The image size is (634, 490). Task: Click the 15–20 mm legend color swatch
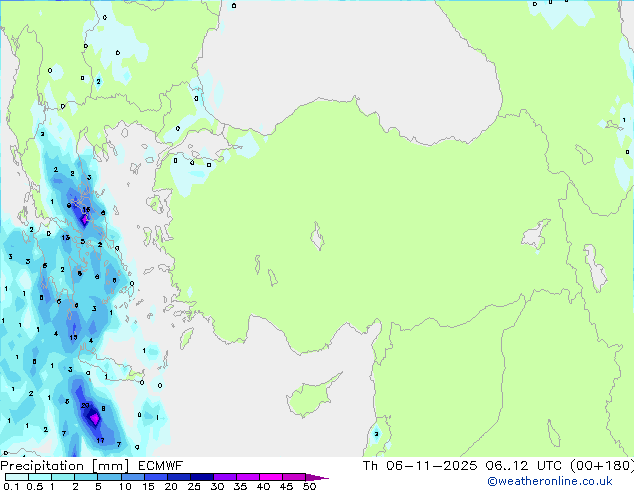tap(155, 477)
